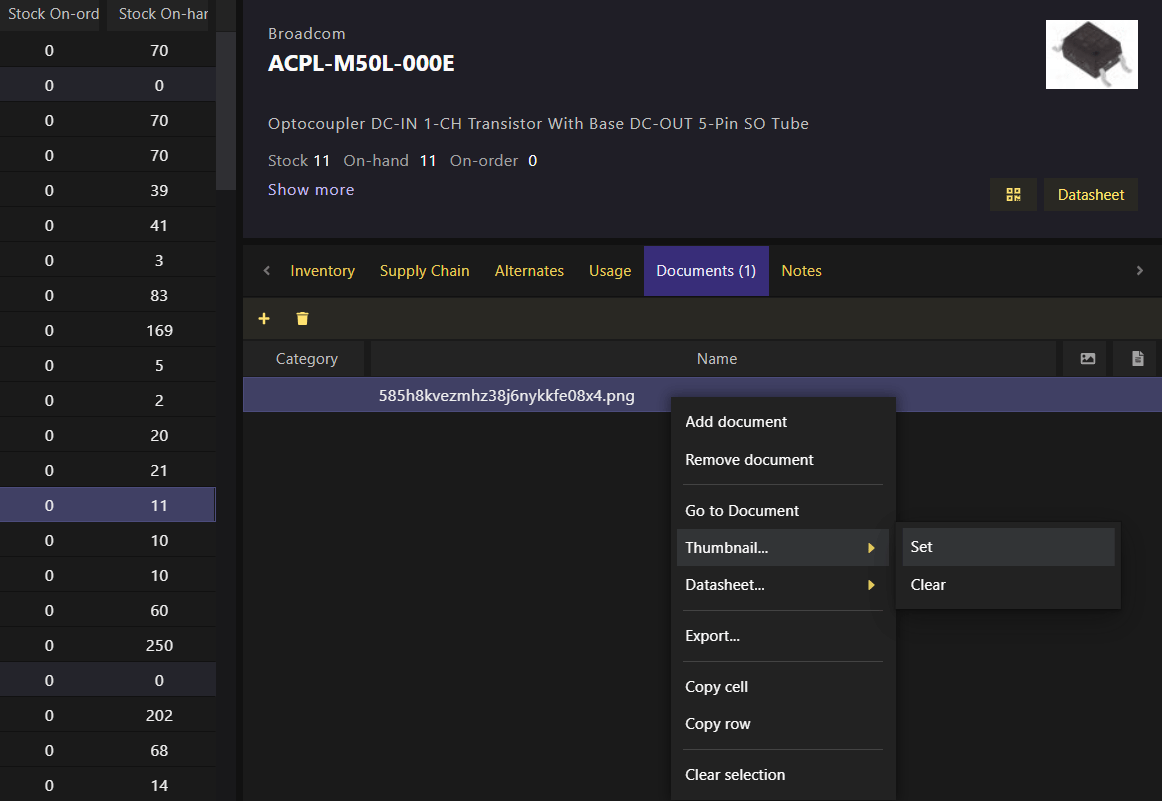Click the on-hand cell showing 5
Screen dimensions: 1162x801
[159, 365]
